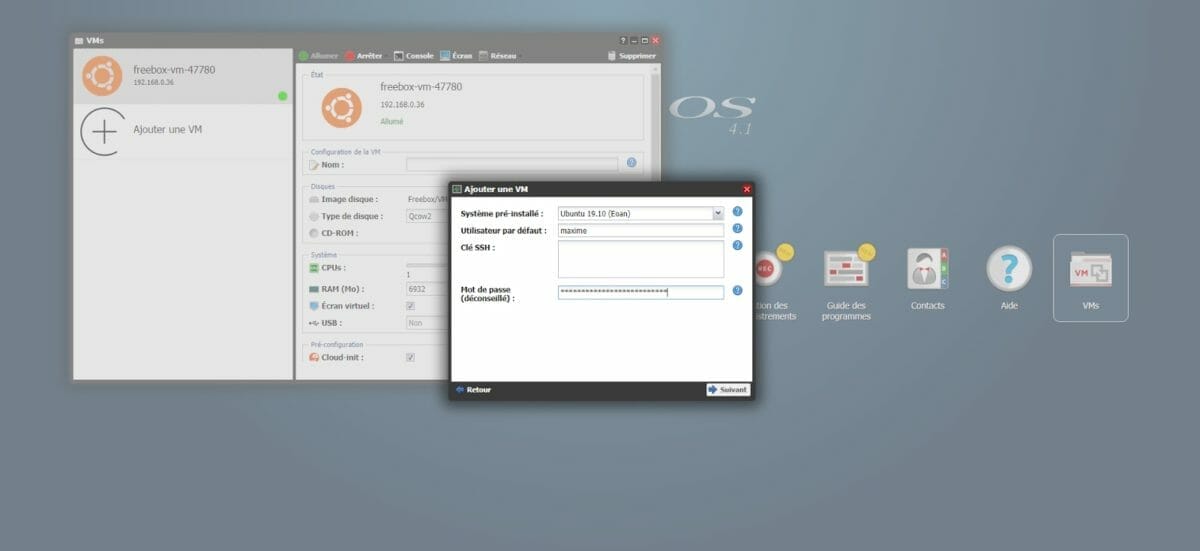Open the Console toolbar item
1200x551 pixels.
click(414, 56)
